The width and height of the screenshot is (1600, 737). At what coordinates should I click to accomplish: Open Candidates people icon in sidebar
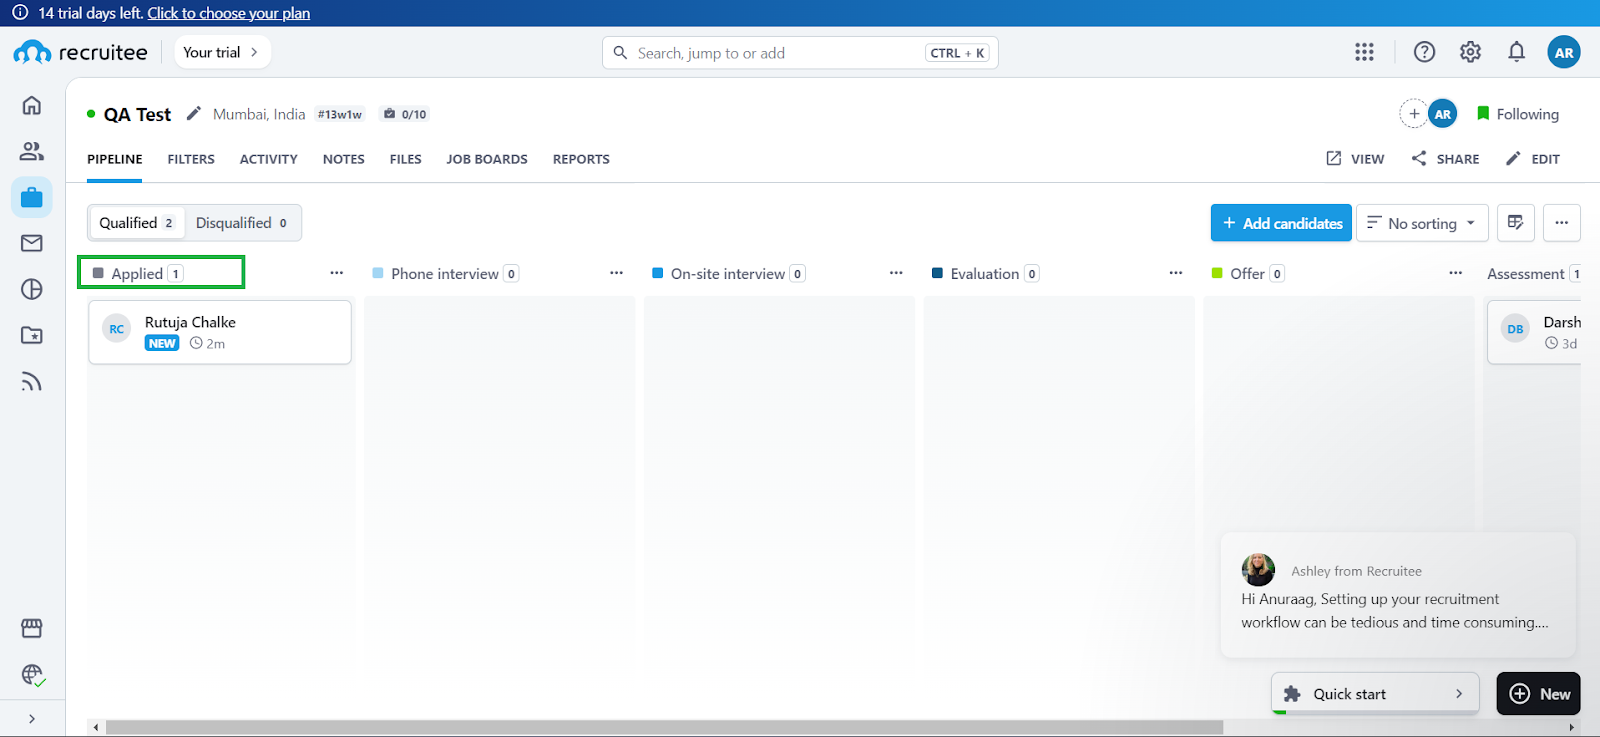tap(32, 151)
